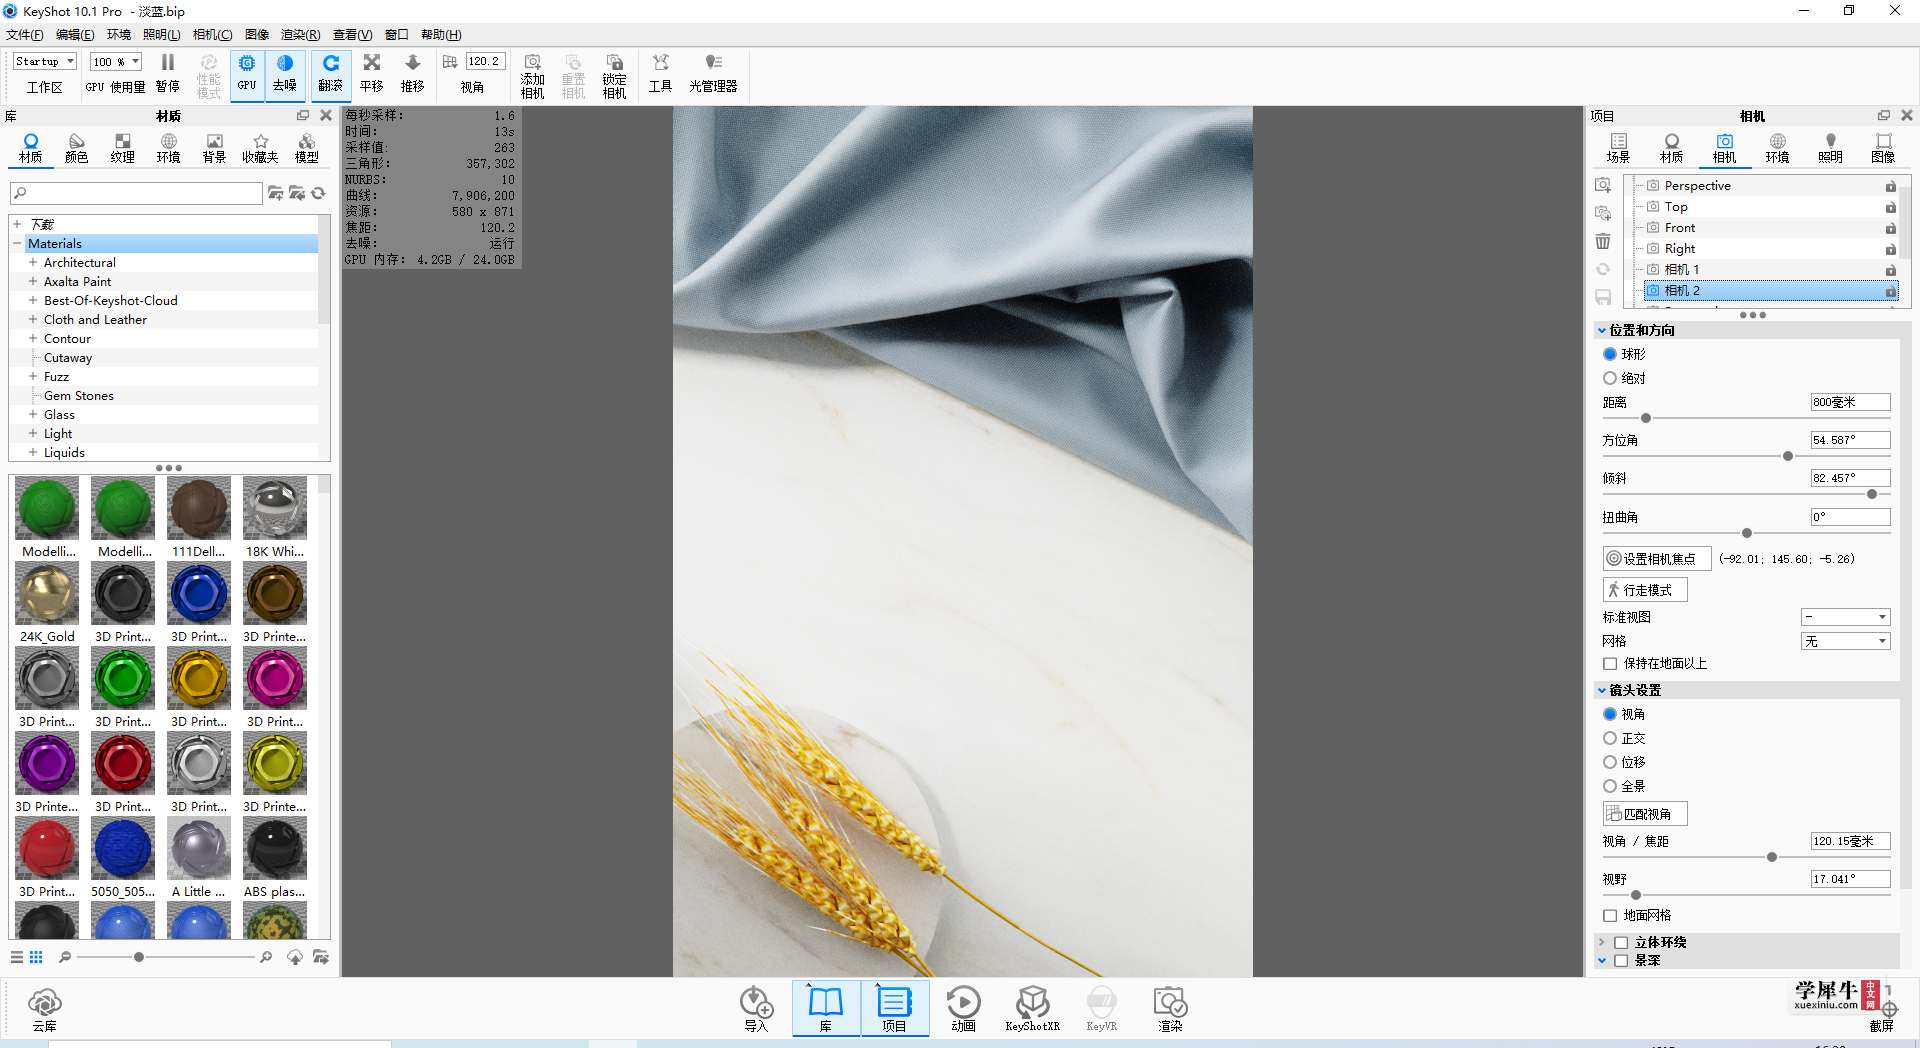Open the Startup workspace dropdown

[x=45, y=62]
